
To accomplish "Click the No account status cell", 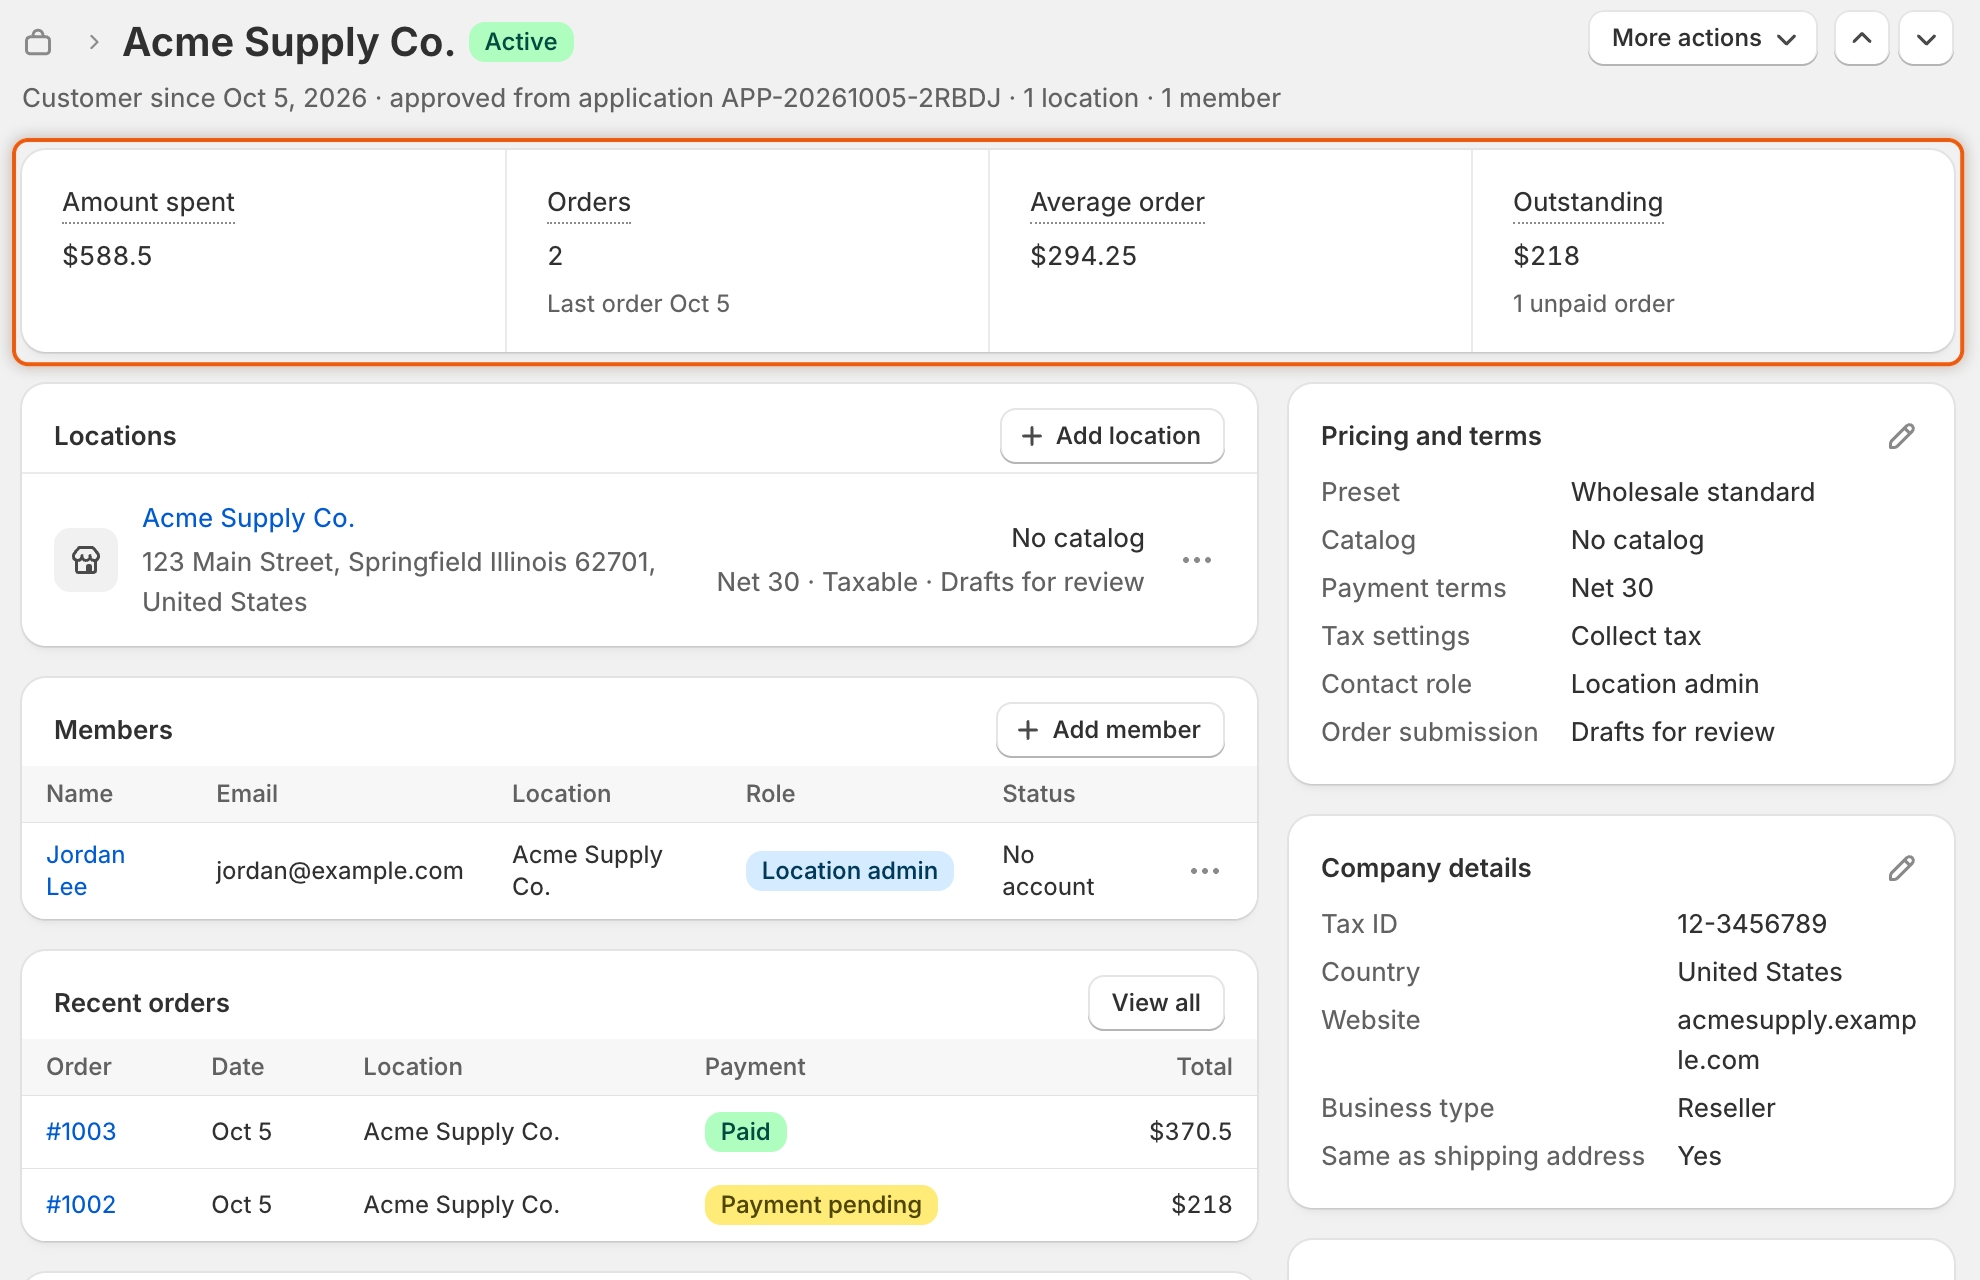I will [1048, 871].
